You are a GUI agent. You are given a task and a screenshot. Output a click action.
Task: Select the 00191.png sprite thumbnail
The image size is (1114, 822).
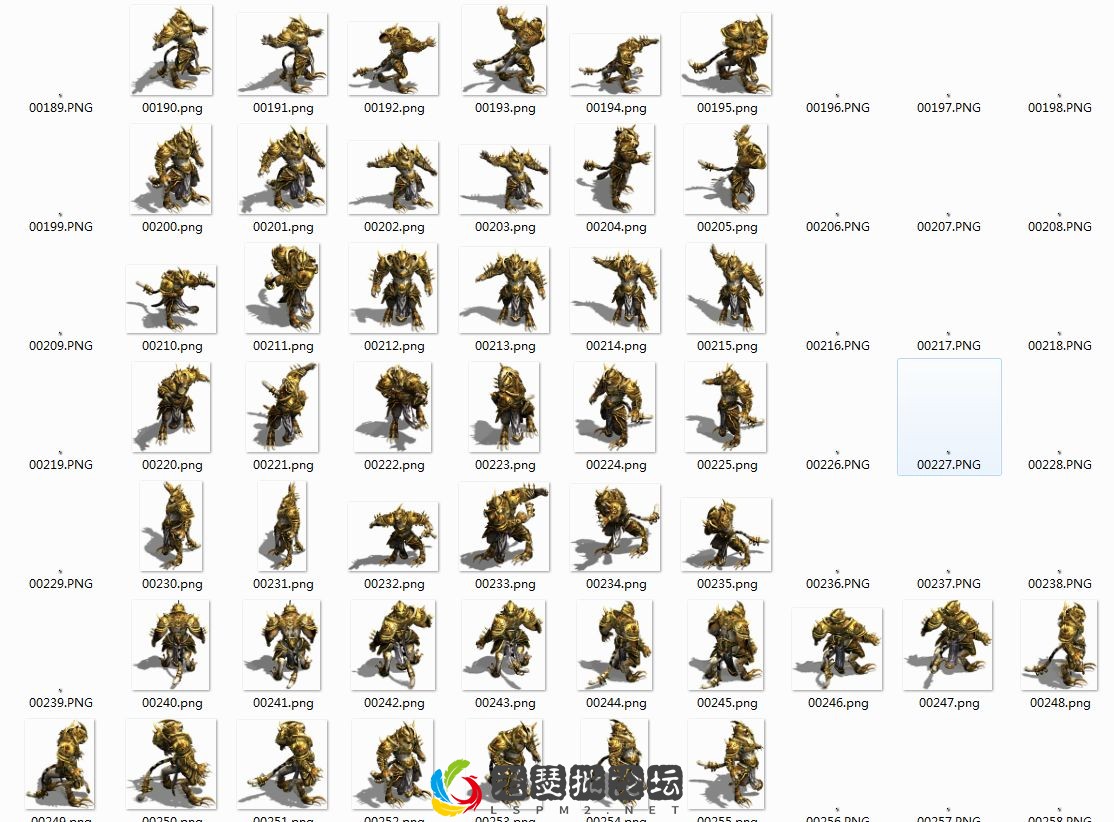(x=282, y=54)
